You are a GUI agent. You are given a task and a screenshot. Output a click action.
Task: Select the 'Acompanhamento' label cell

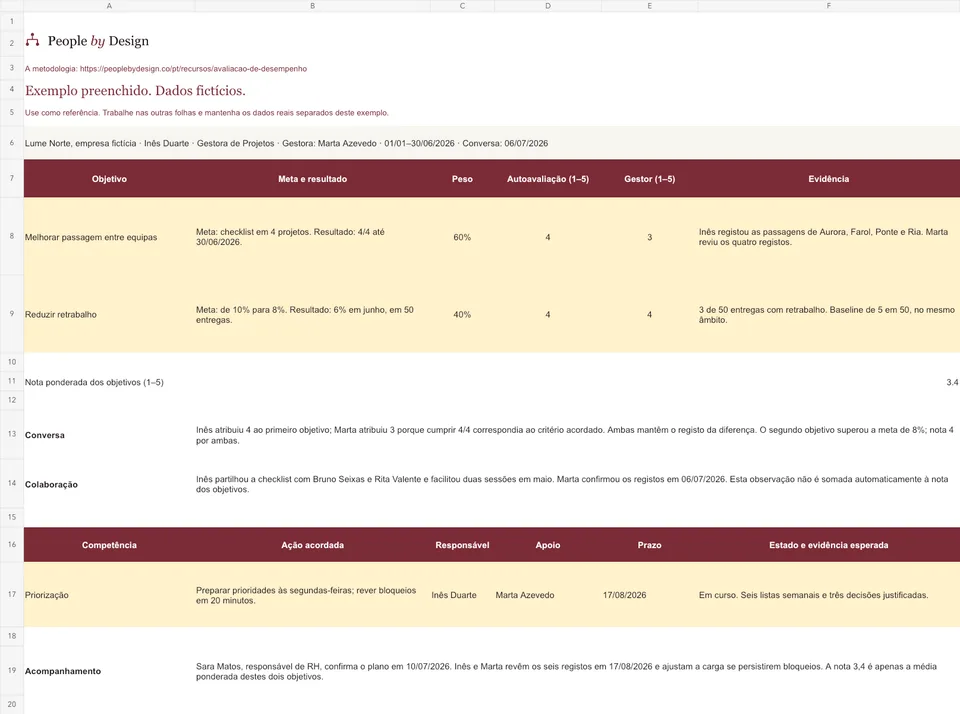click(x=109, y=671)
